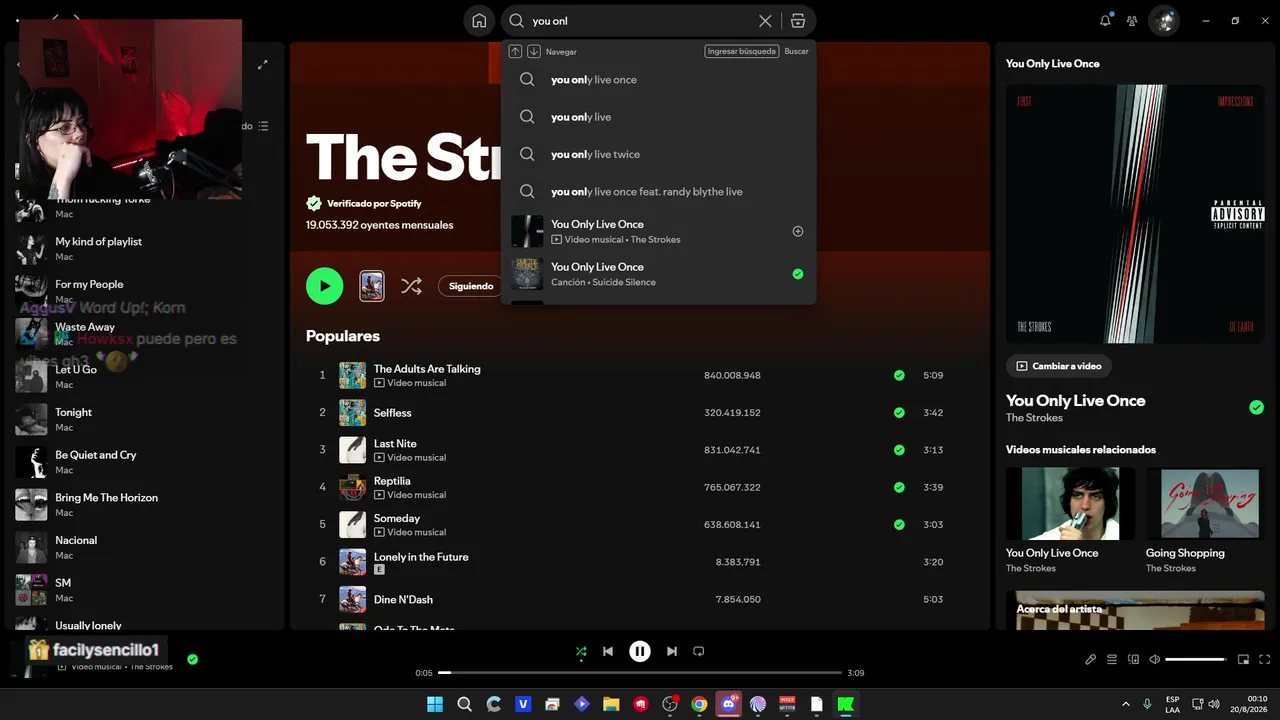Open the My kind of playlist item
This screenshot has height=720, width=1280.
click(x=145, y=248)
